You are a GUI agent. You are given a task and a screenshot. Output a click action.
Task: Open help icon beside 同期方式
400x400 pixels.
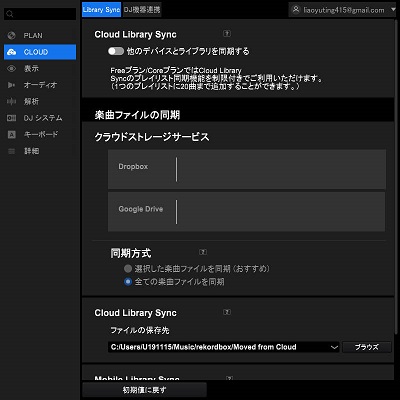point(203,252)
